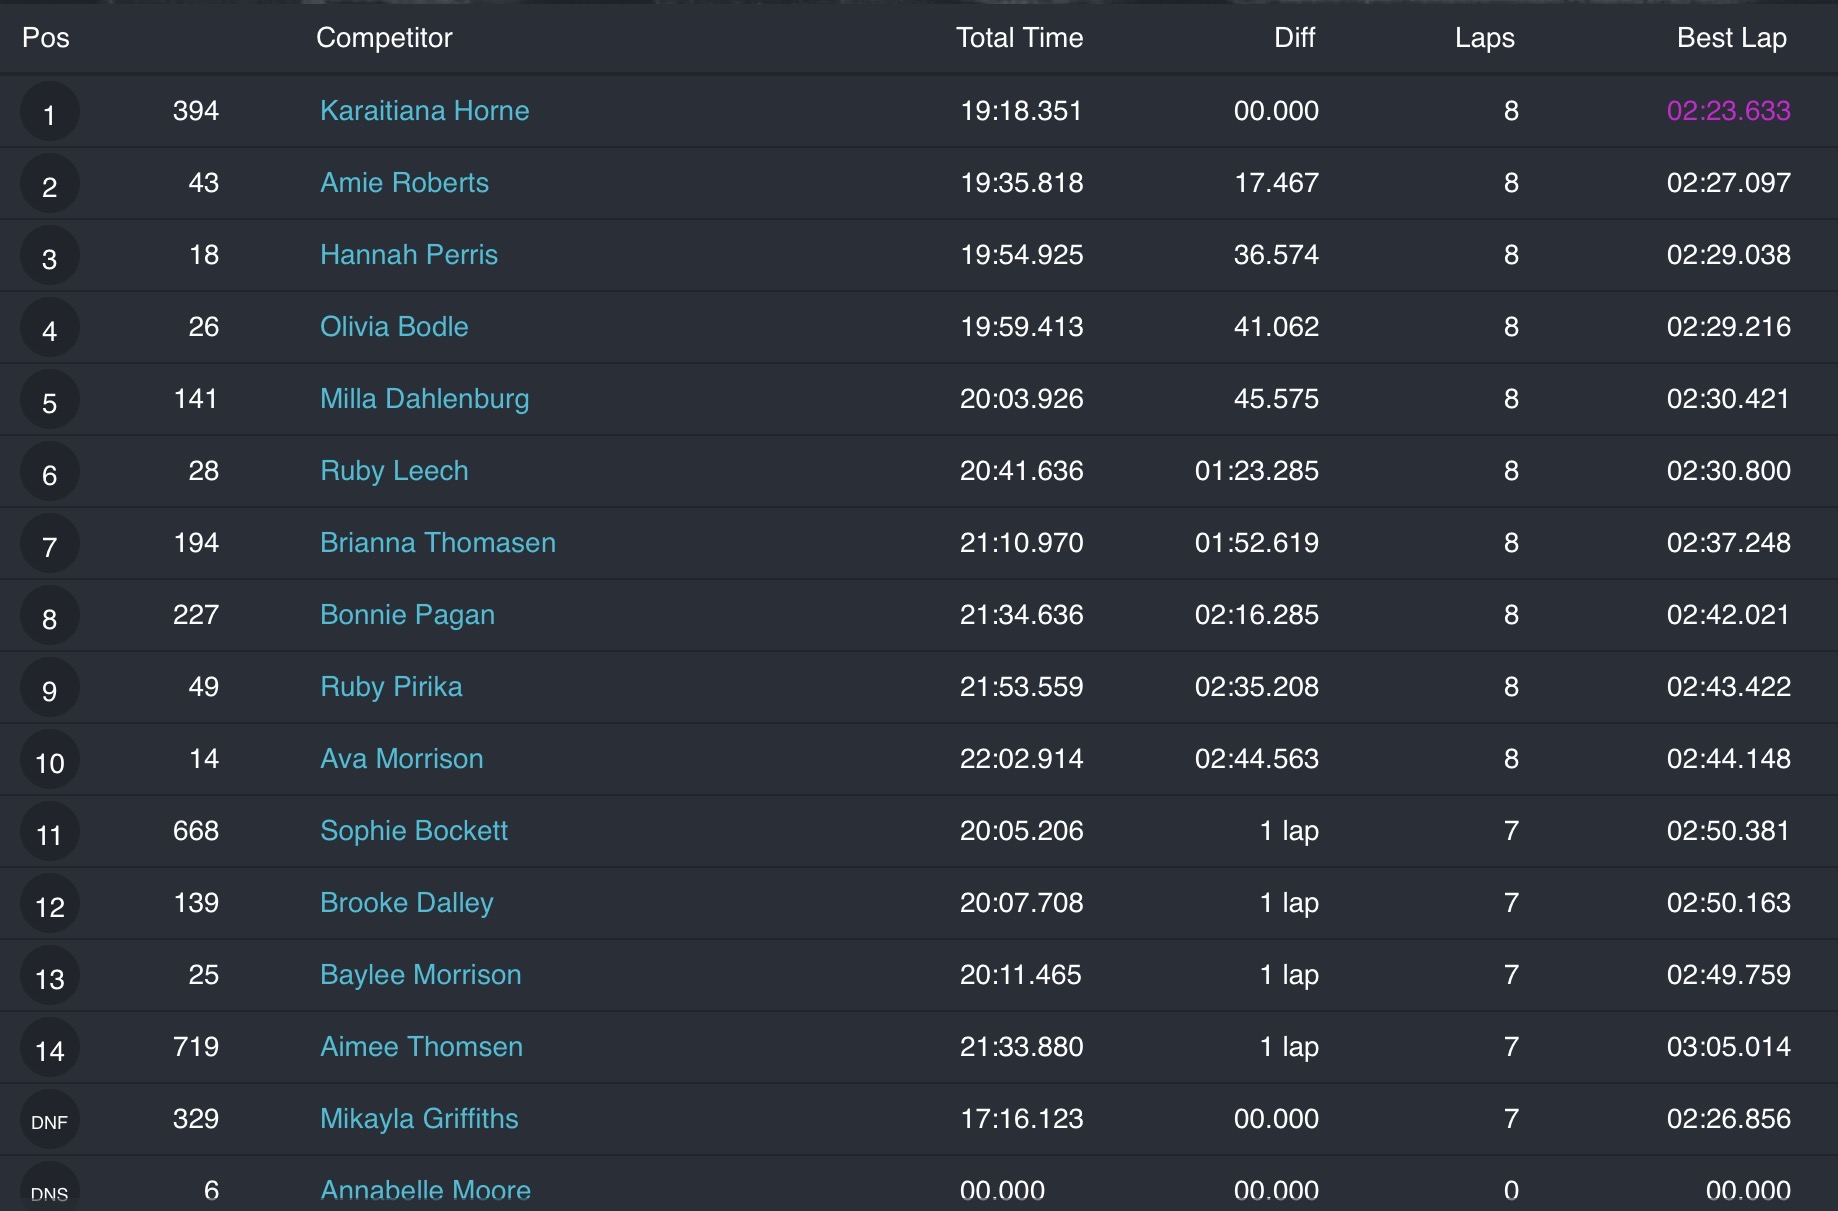Click position 1 circle badge
Viewport: 1838px width, 1211px height.
49,113
